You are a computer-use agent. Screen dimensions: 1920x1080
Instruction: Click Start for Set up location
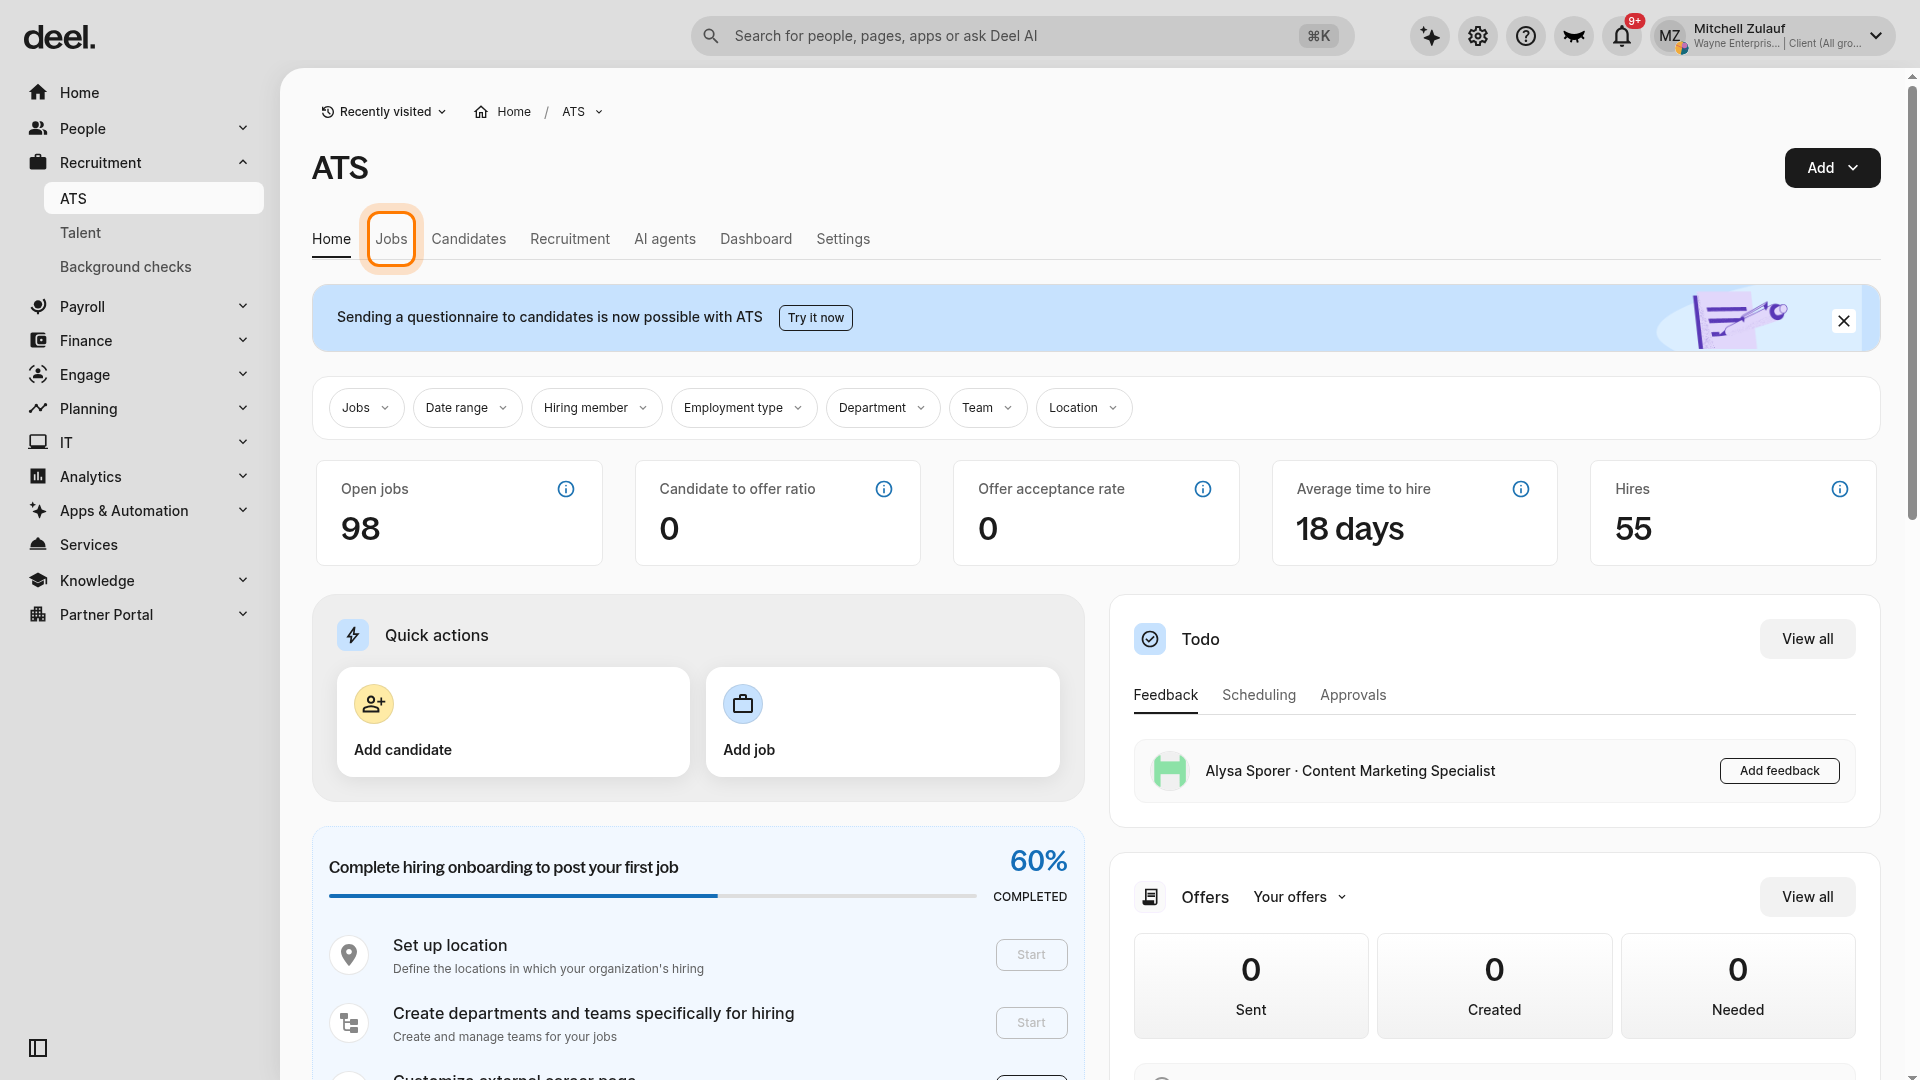(1032, 955)
